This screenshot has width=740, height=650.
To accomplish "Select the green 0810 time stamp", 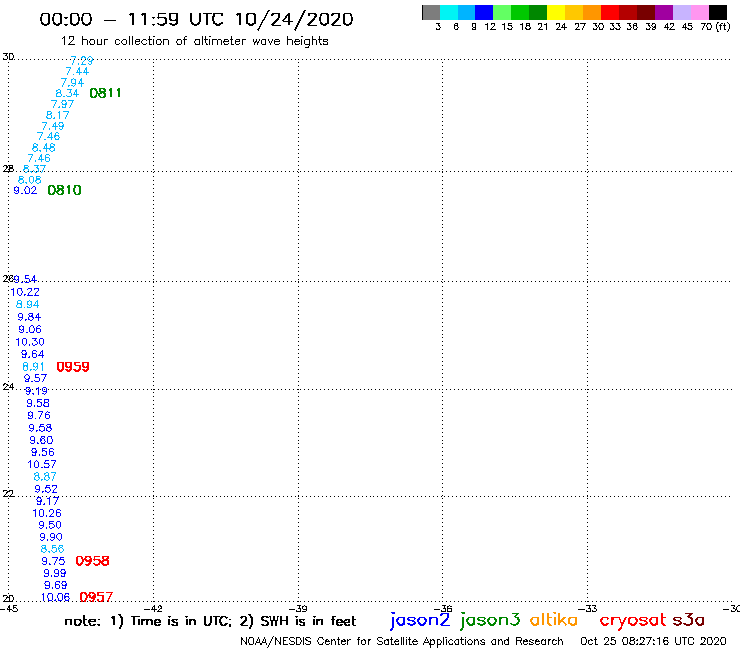I will click(65, 190).
